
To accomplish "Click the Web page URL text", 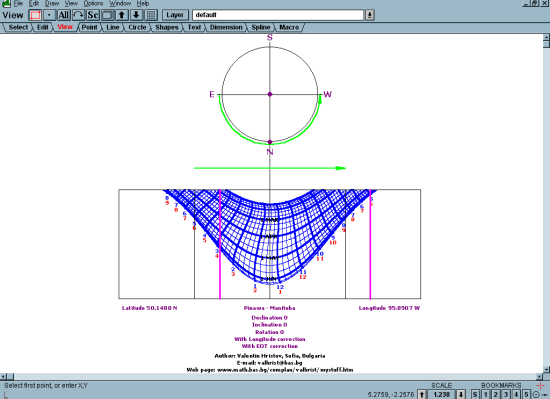I will coord(270,370).
